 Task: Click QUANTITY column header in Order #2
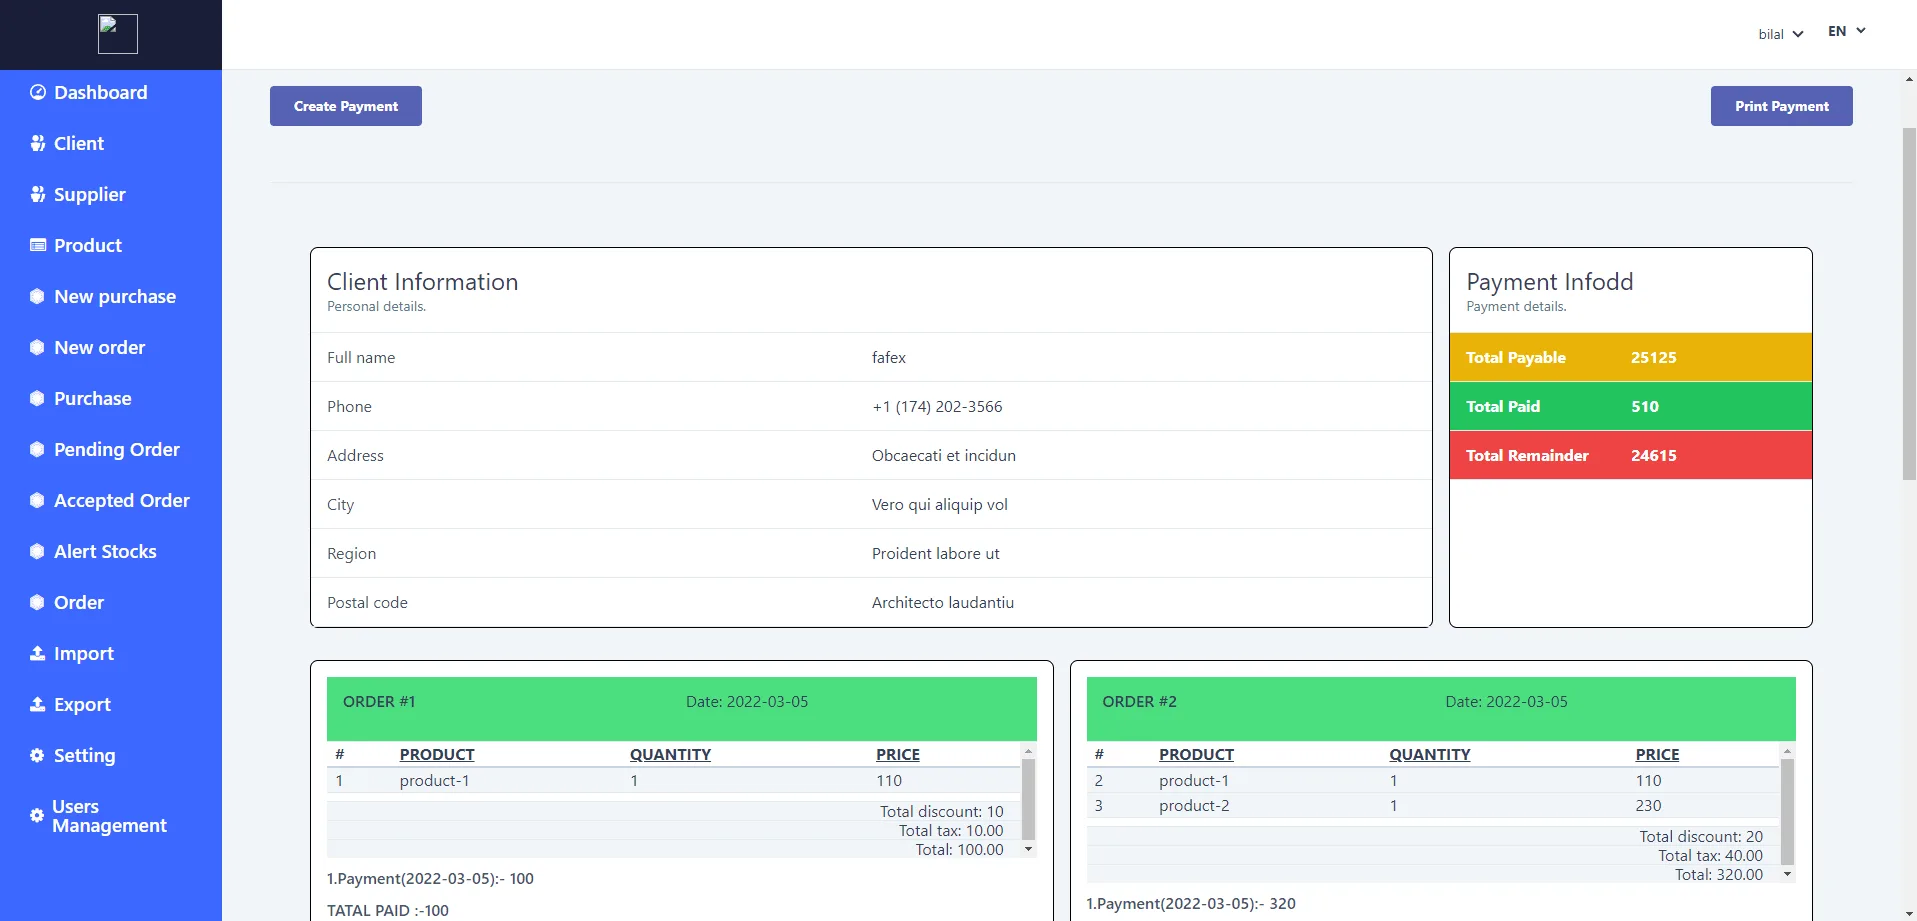pos(1429,755)
